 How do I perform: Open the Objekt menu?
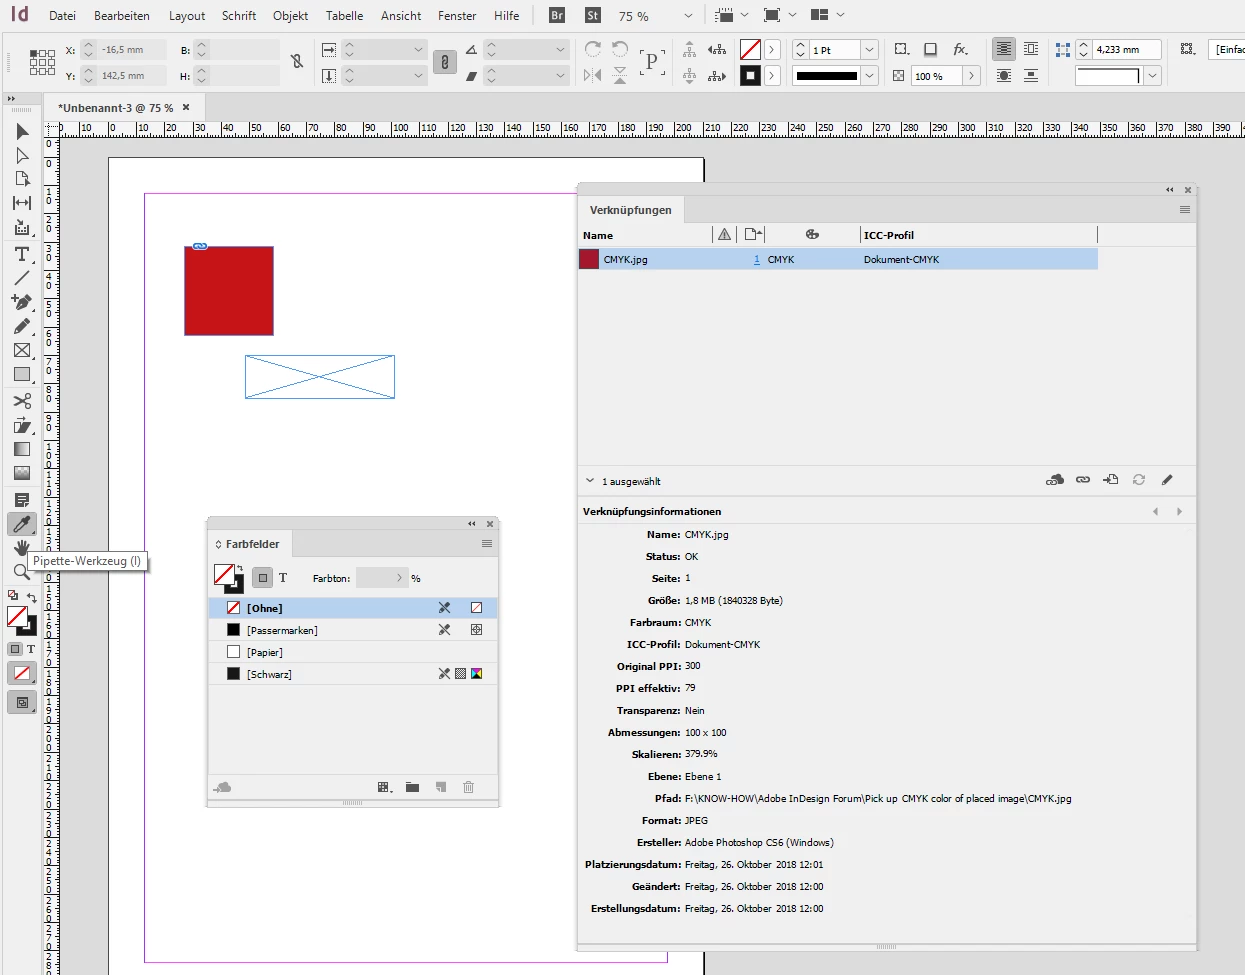(x=291, y=16)
